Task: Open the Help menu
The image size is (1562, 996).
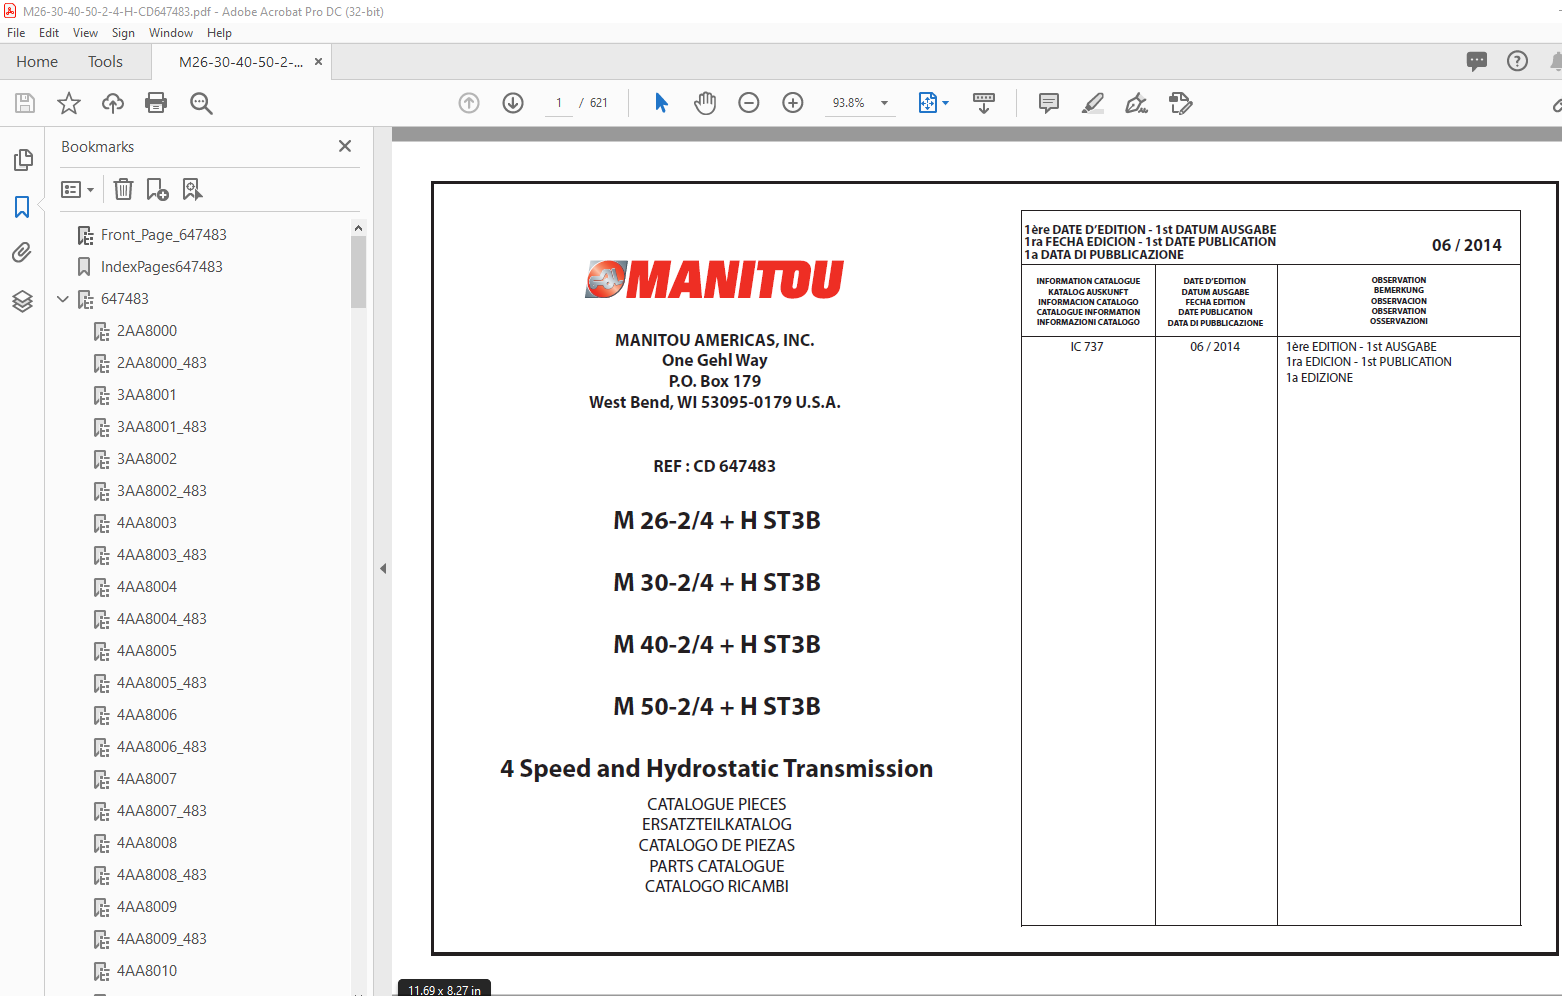Action: point(219,33)
